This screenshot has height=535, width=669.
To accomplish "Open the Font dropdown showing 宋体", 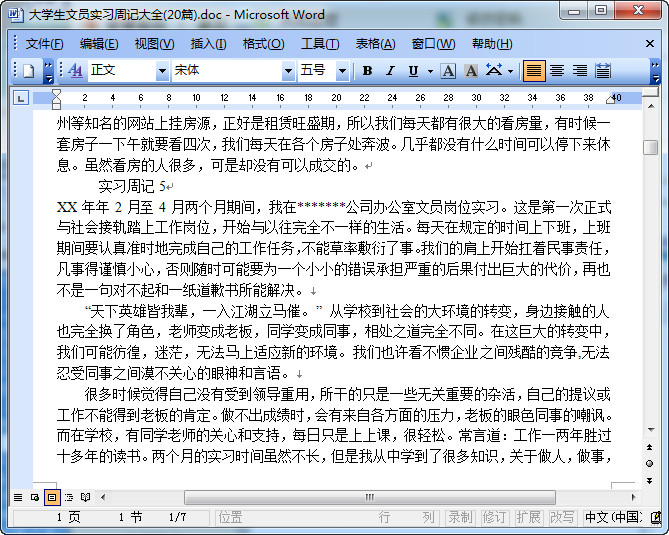I will click(288, 71).
